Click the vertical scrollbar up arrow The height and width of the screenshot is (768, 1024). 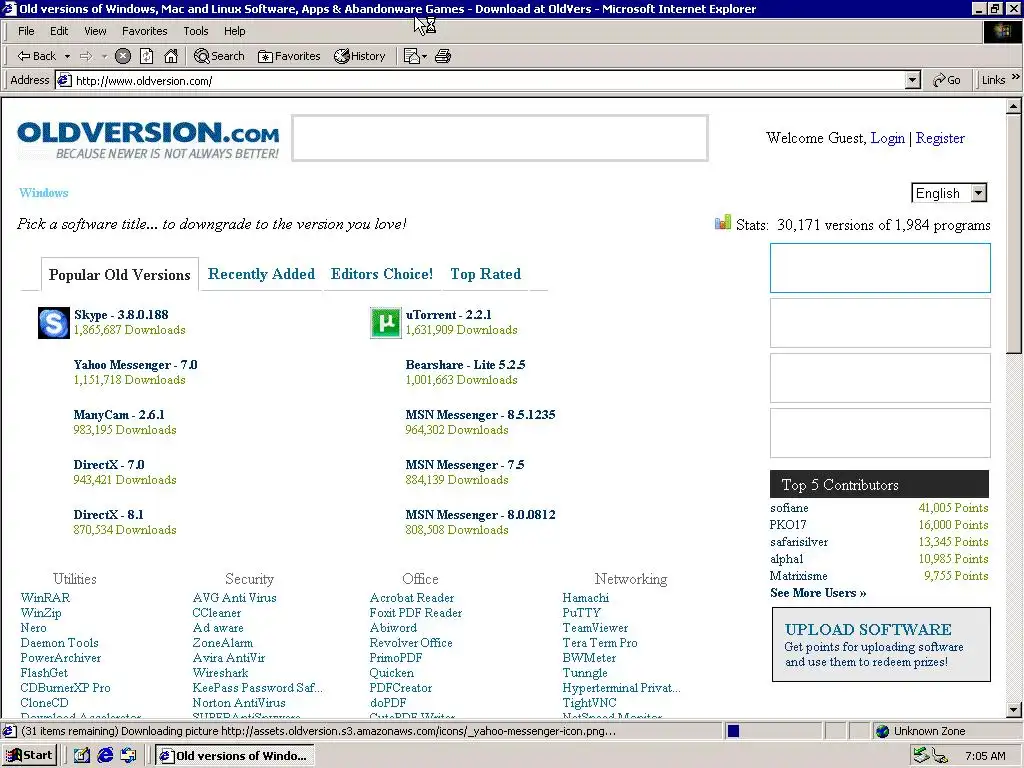(1014, 106)
